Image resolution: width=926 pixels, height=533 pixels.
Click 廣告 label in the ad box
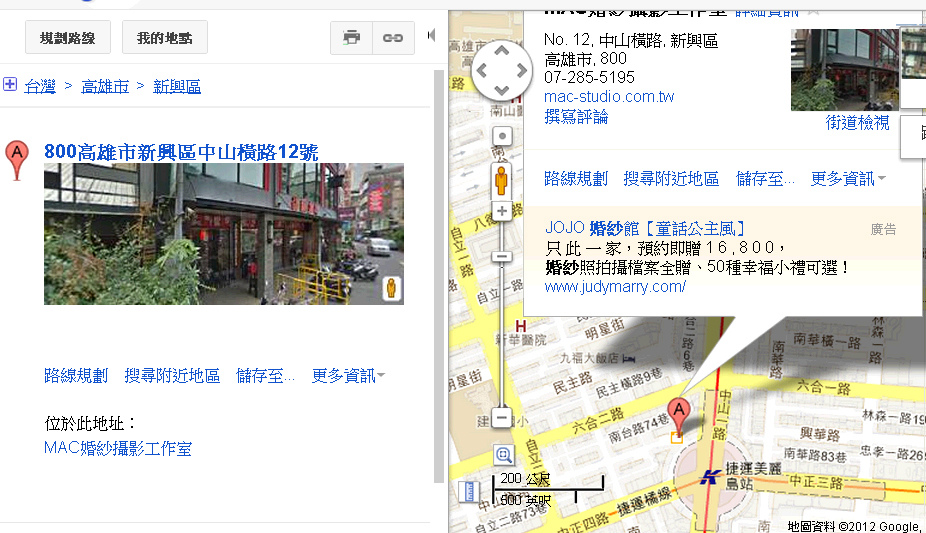point(883,229)
